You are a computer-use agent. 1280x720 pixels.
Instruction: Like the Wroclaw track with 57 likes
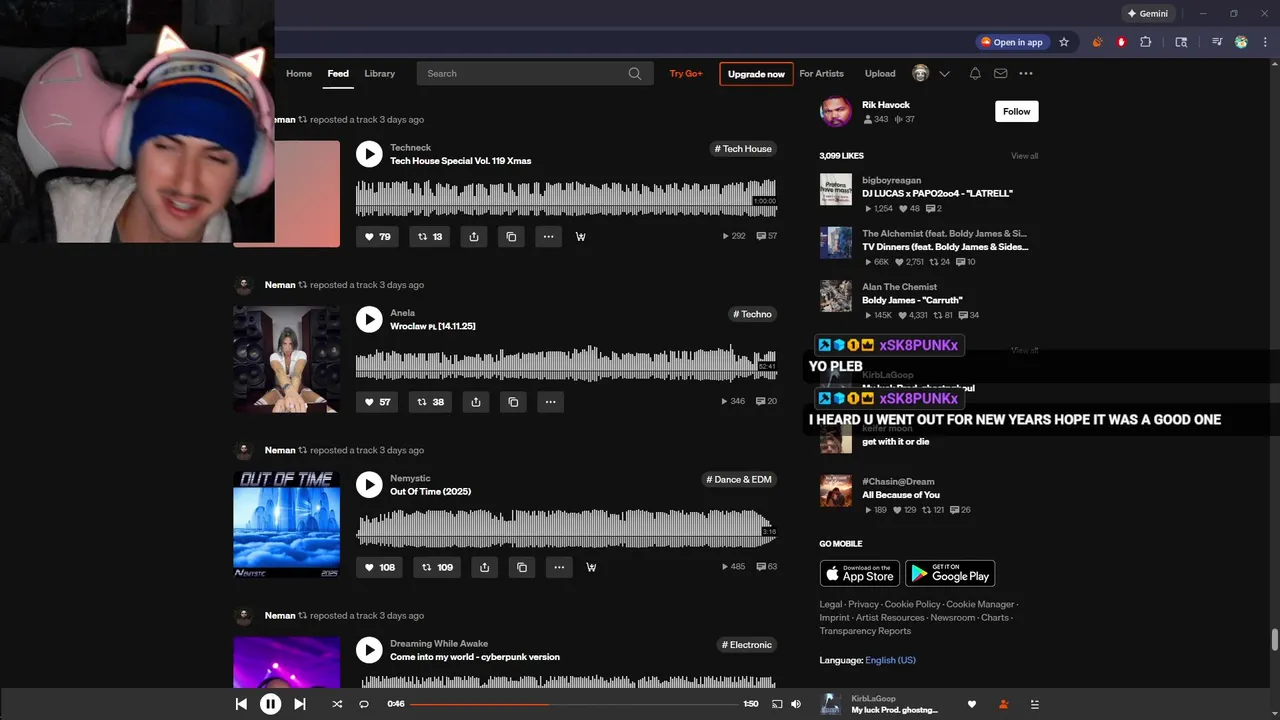coord(377,402)
